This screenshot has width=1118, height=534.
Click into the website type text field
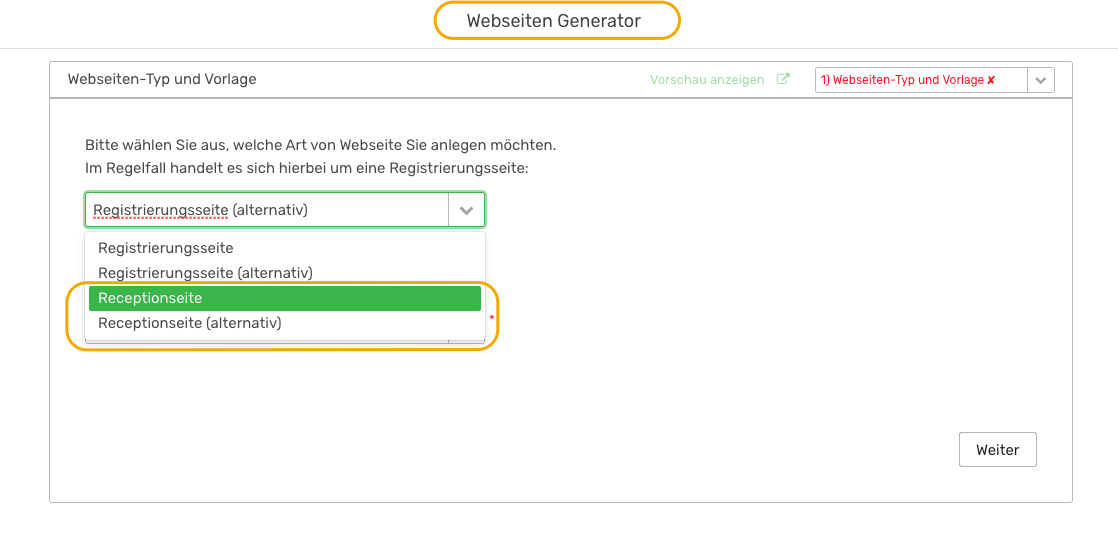[267, 210]
